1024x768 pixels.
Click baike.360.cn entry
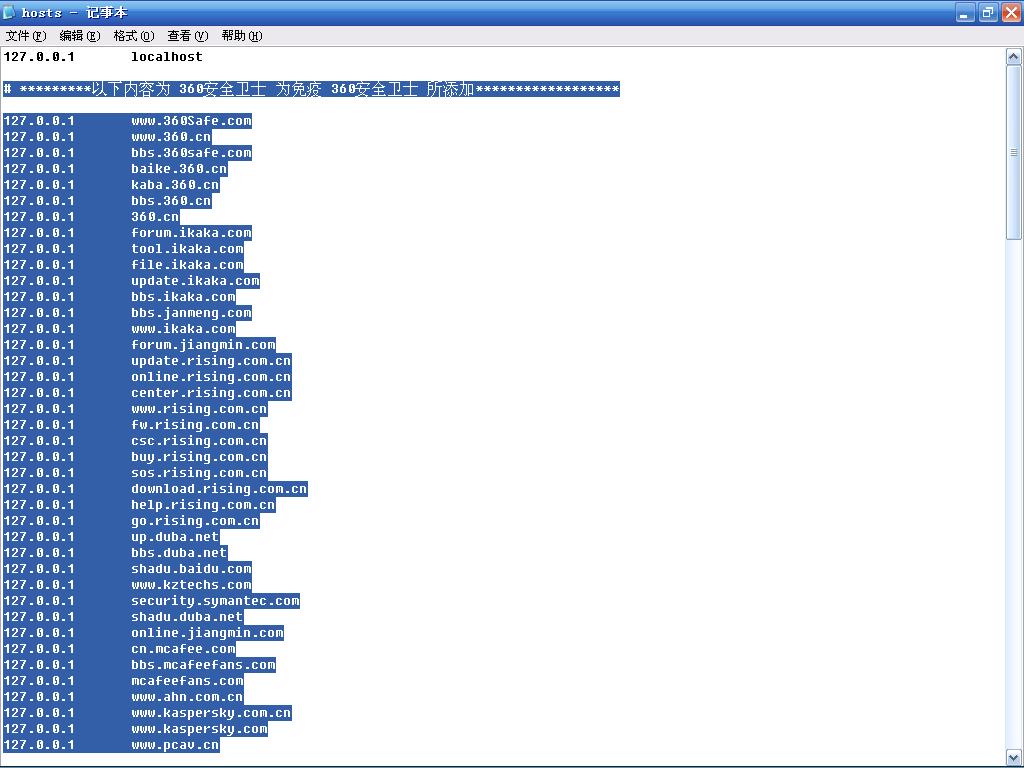(179, 169)
